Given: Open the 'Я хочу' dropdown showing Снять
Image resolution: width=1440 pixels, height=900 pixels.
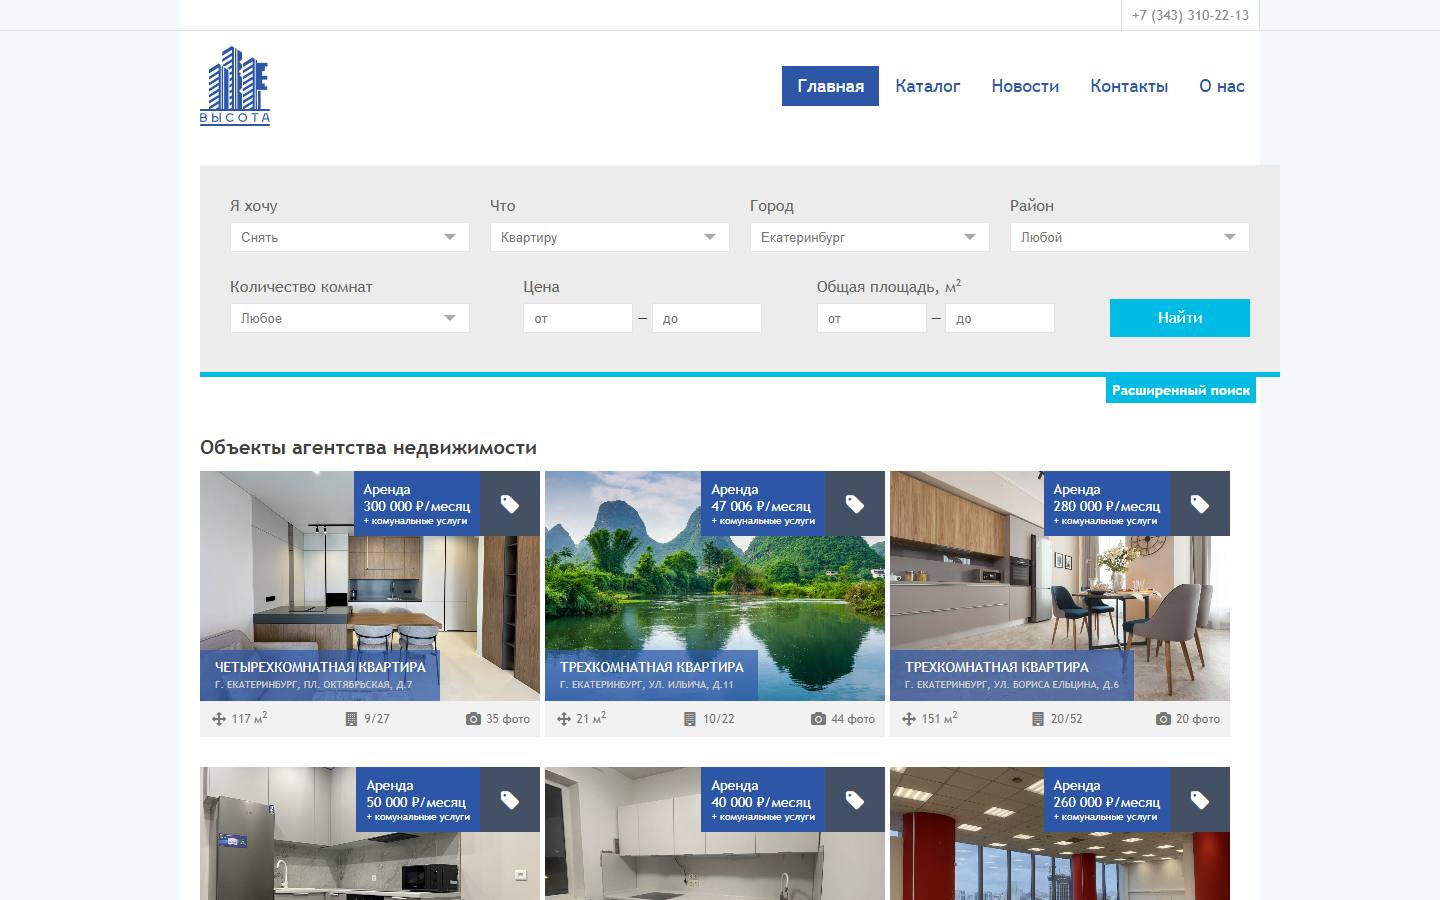Looking at the screenshot, I should [x=350, y=237].
